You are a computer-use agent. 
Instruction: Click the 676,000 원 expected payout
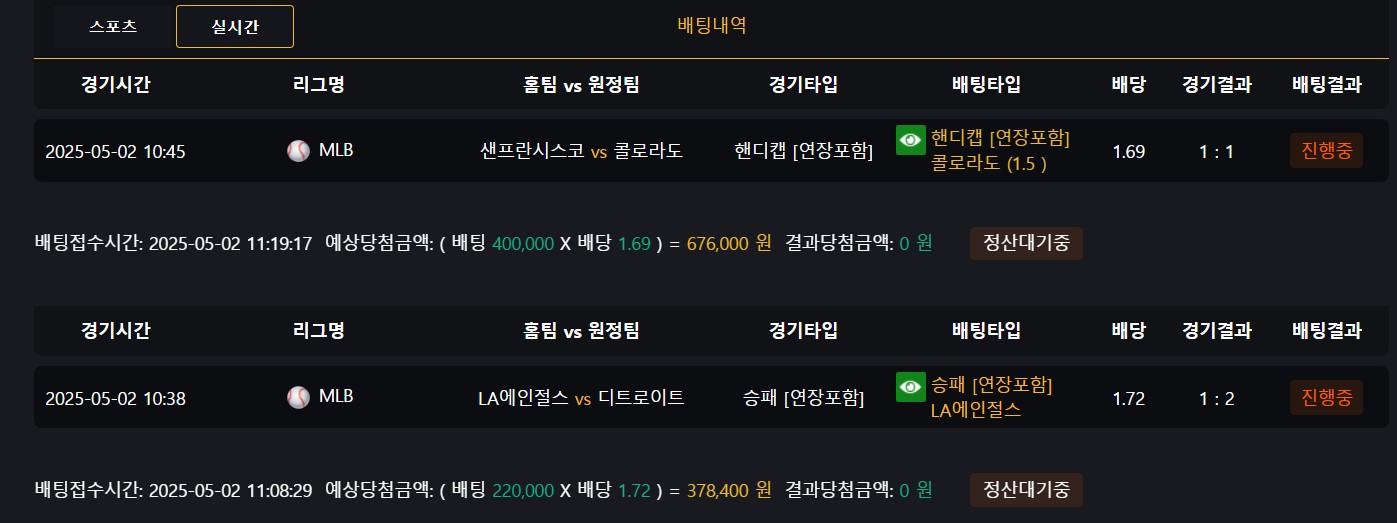[x=729, y=243]
